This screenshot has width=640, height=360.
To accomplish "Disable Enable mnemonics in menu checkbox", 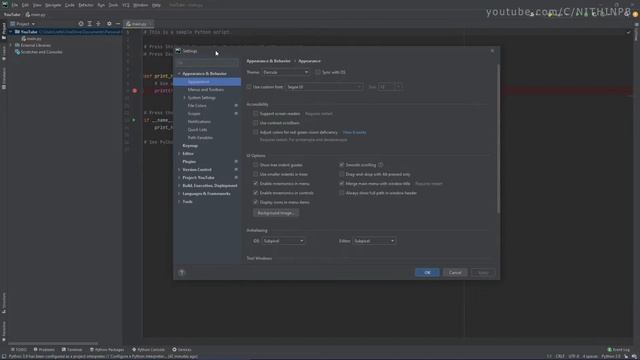I will (x=256, y=184).
